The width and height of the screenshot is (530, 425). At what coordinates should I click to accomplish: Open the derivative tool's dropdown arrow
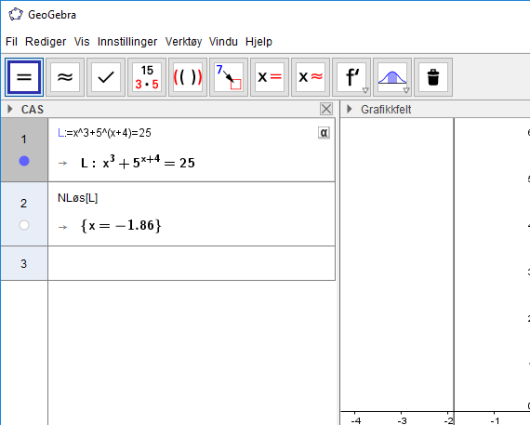[365, 90]
